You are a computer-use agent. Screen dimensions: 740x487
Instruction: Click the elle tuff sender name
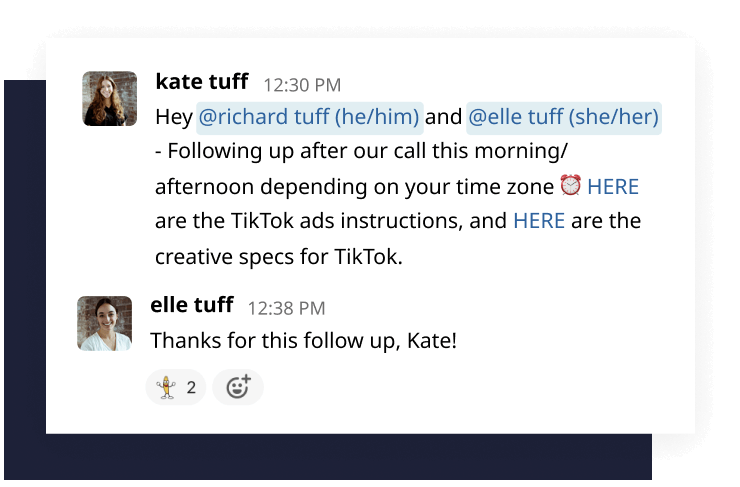pyautogui.click(x=192, y=305)
